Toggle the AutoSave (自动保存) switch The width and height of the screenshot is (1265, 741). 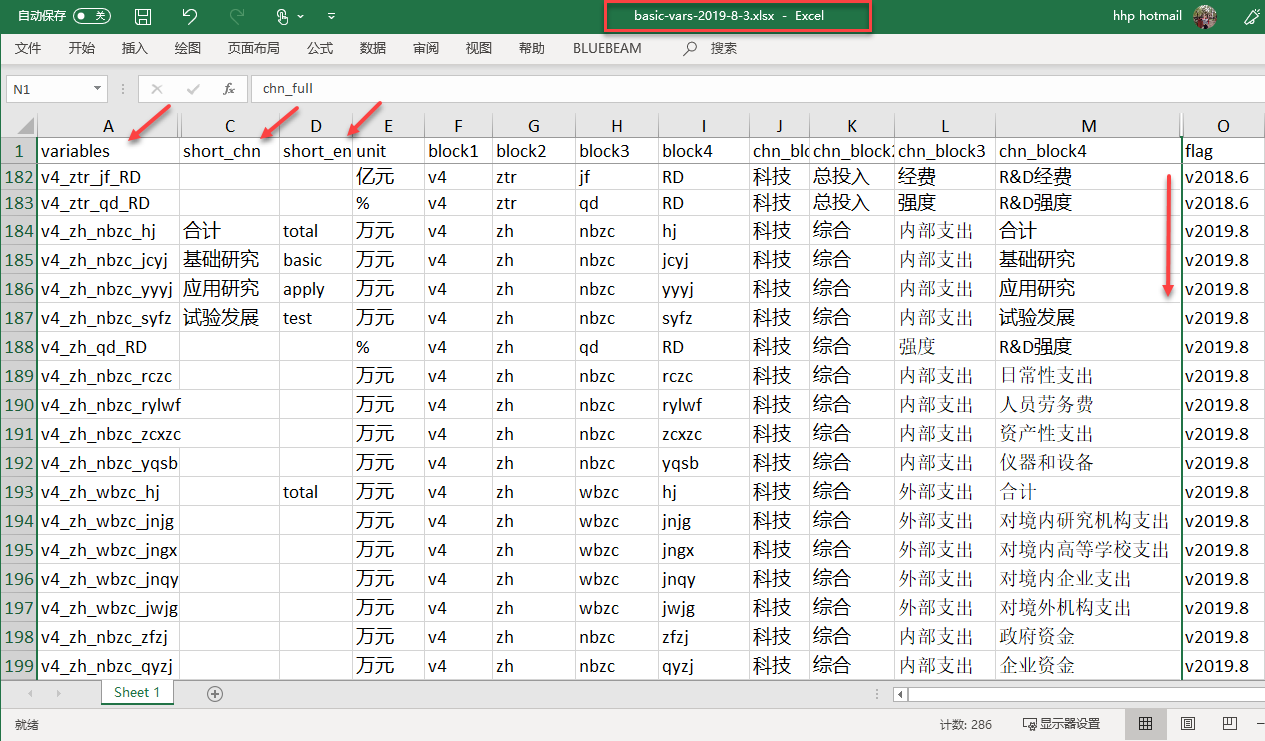pos(92,16)
